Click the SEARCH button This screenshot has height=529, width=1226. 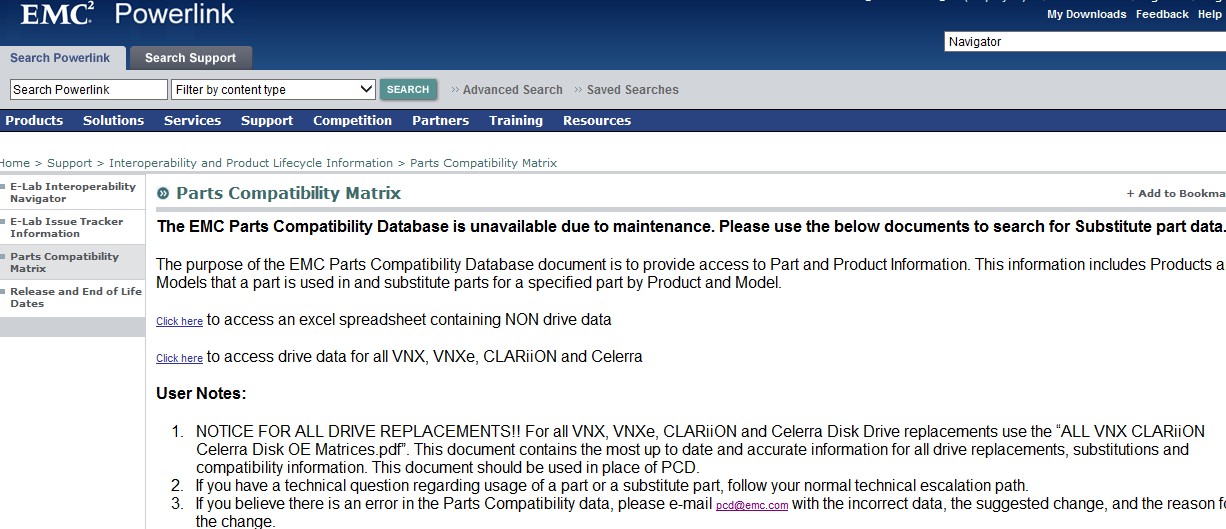[408, 90]
